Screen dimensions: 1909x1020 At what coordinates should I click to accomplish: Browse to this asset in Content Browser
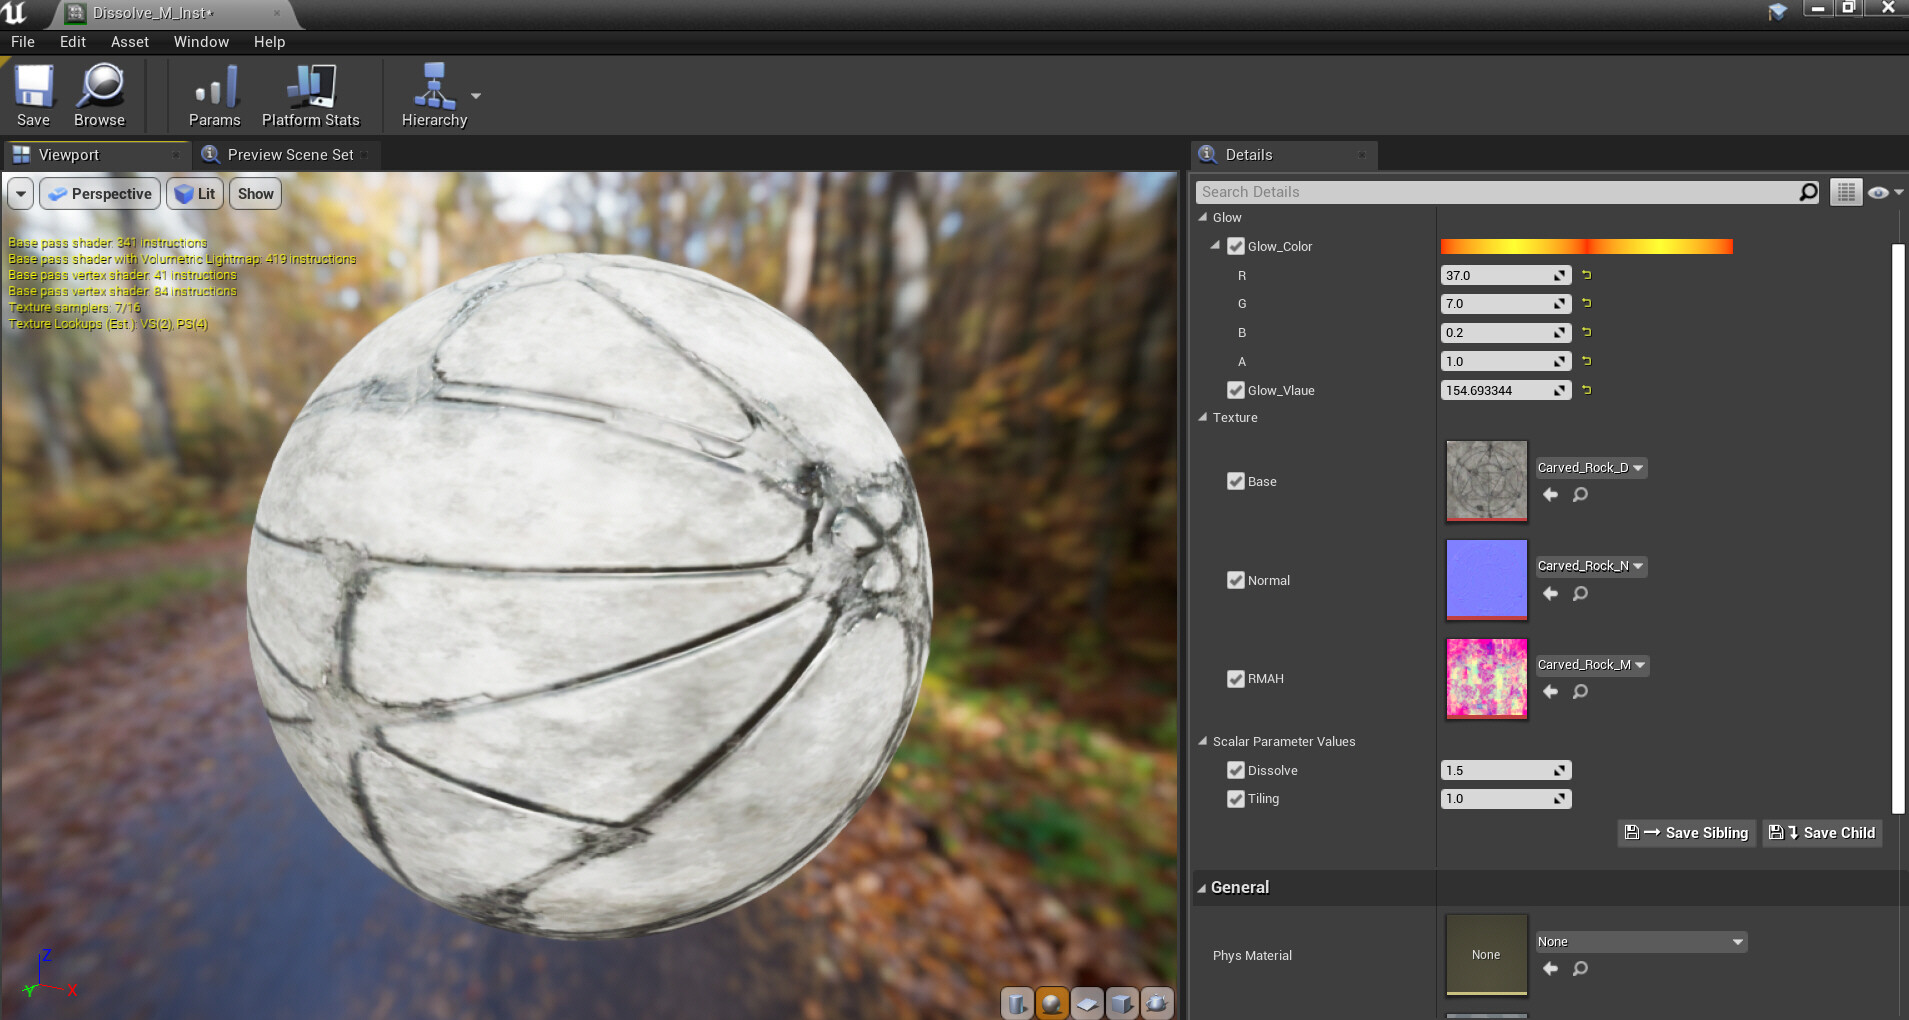coord(98,93)
